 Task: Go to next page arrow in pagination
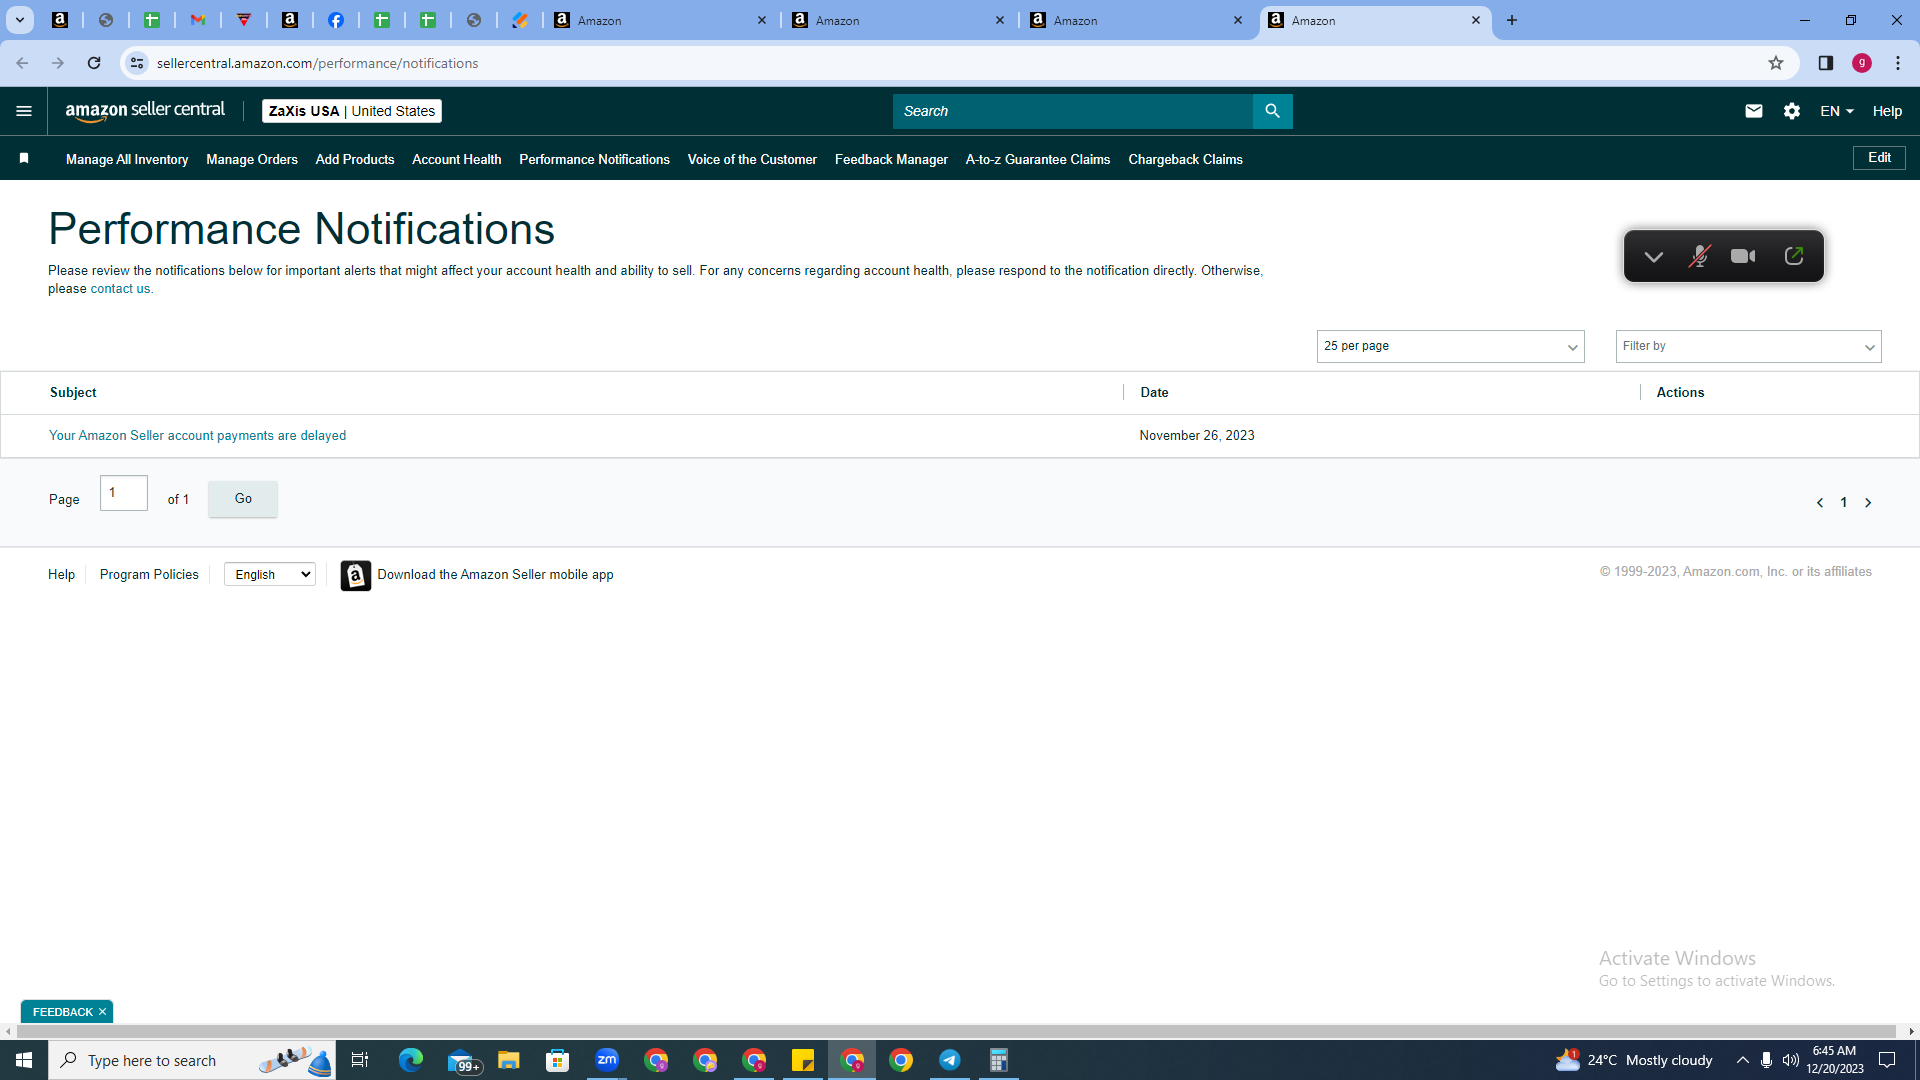point(1868,503)
